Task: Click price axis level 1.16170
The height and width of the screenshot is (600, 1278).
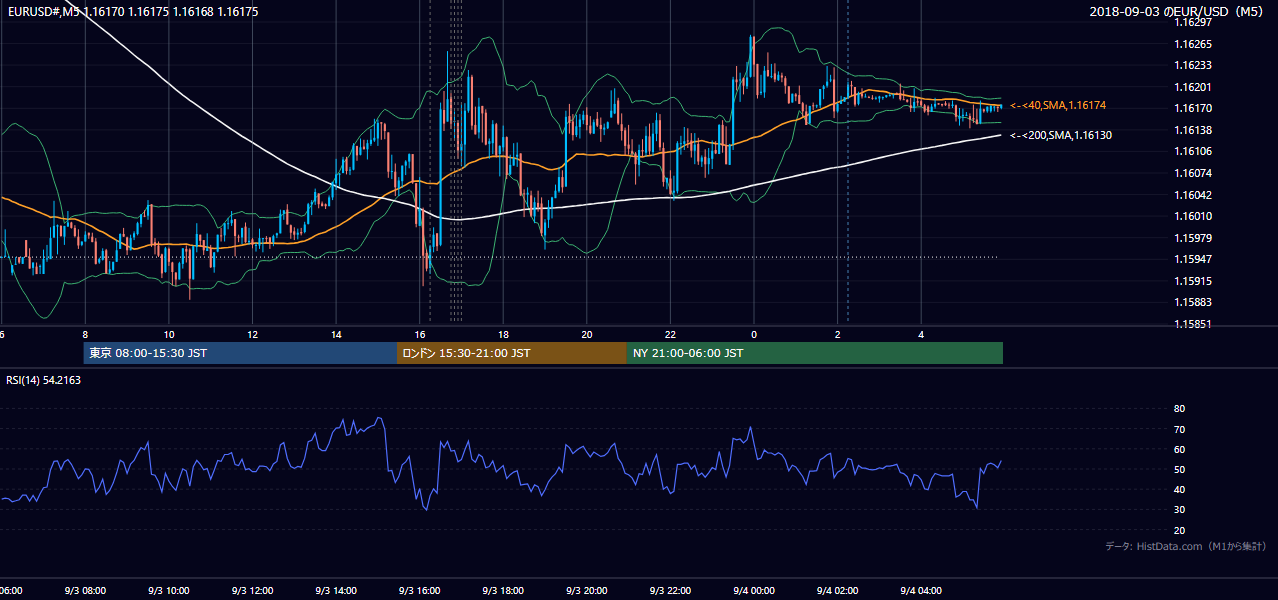Action: tap(1192, 108)
